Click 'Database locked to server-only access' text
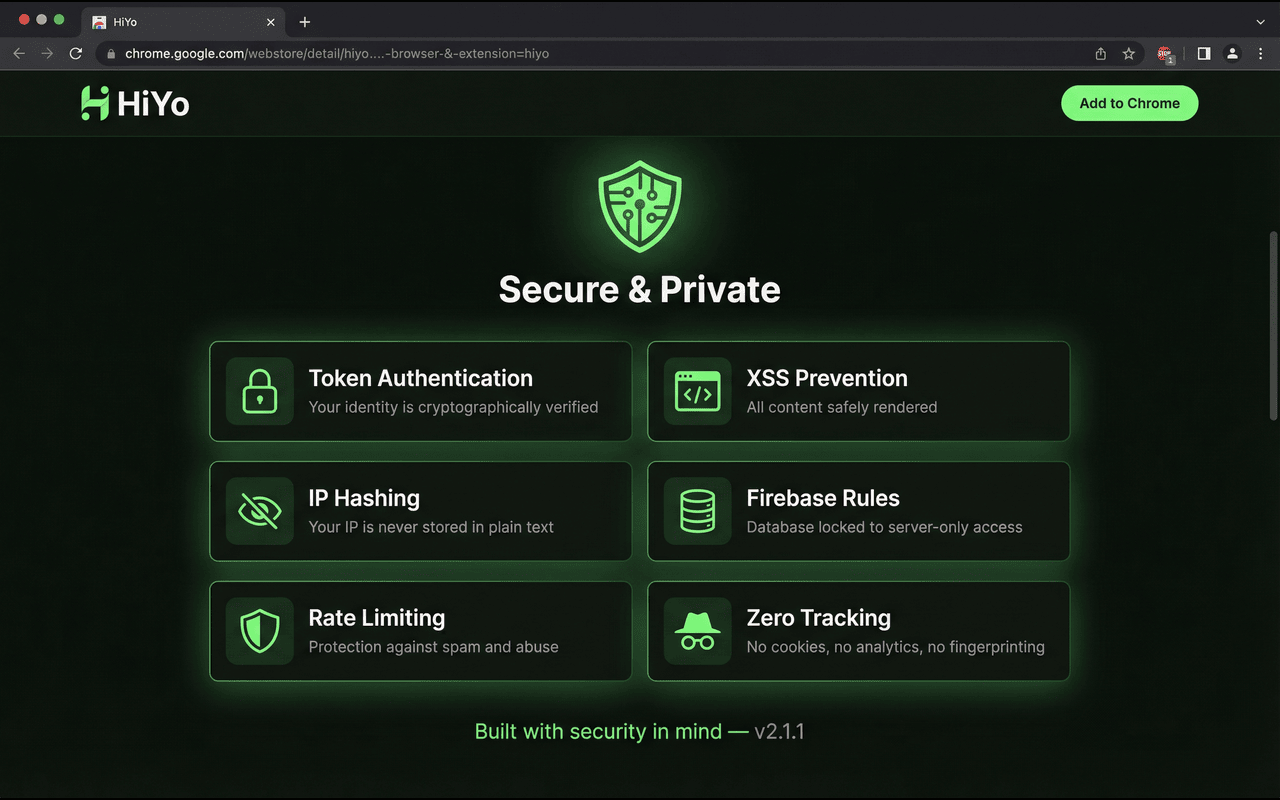The image size is (1280, 800). [x=885, y=527]
